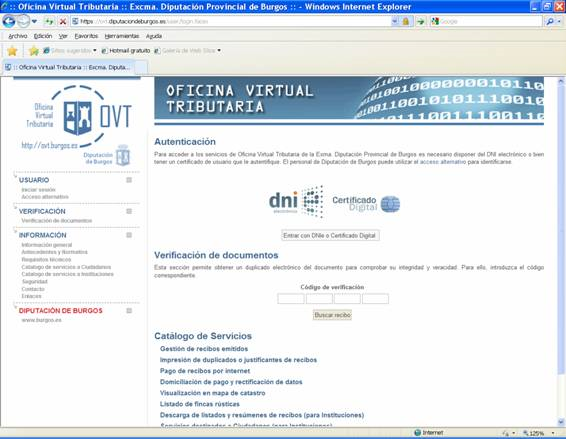Screen dimensions: 566x439
Task: Go forward with the browser Forward arrow
Action: [x=23, y=21]
